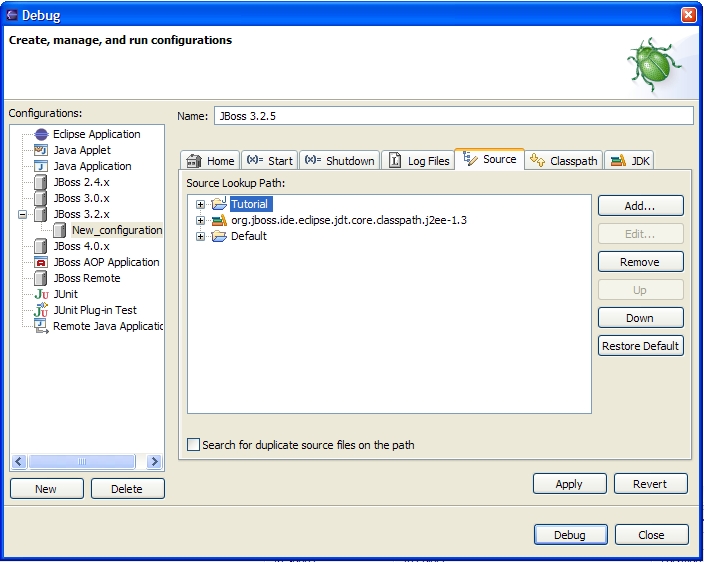Click the Eclipse Application icon in Configurations

[x=41, y=134]
